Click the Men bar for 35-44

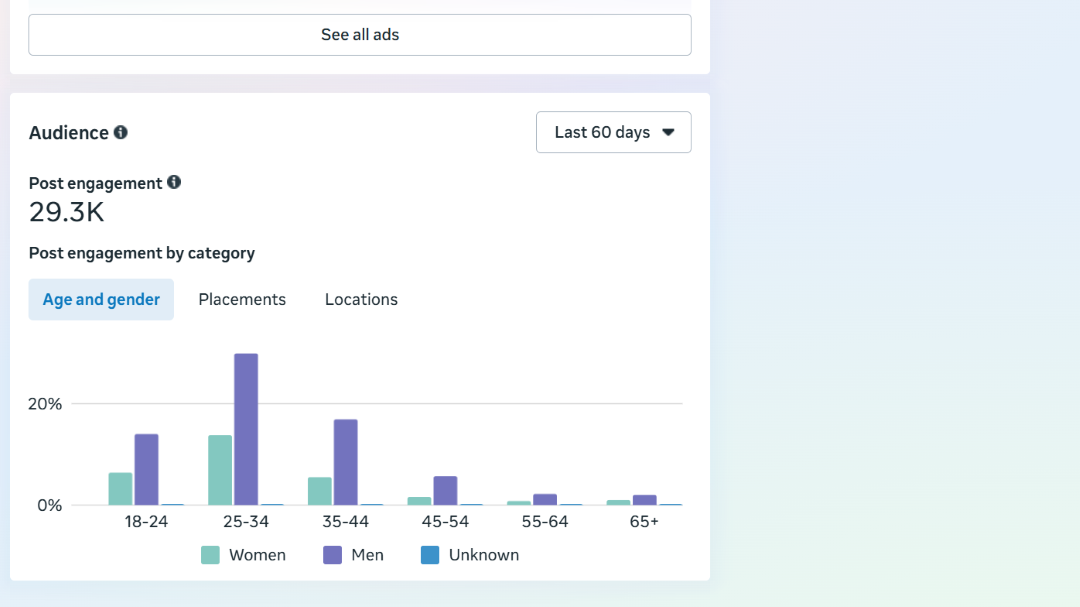[x=346, y=462]
